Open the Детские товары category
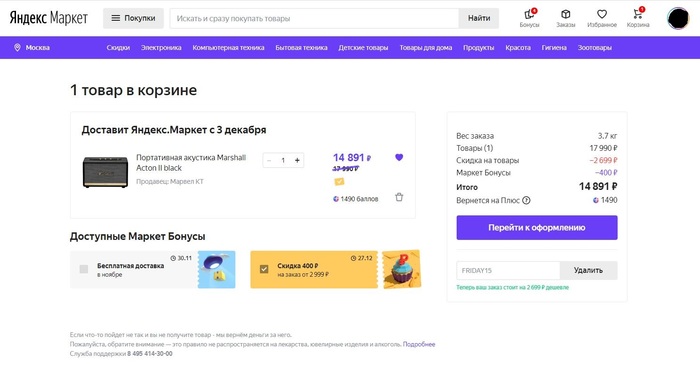Image resolution: width=700 pixels, height=386 pixels. click(363, 47)
